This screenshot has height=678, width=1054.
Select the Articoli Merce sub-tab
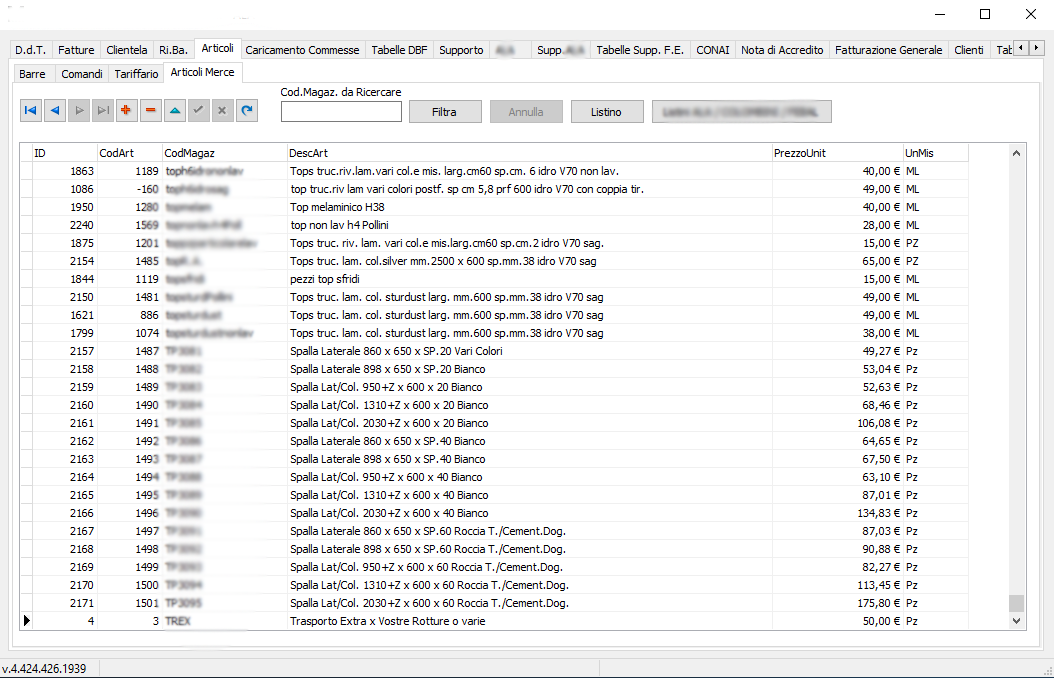[x=202, y=72]
